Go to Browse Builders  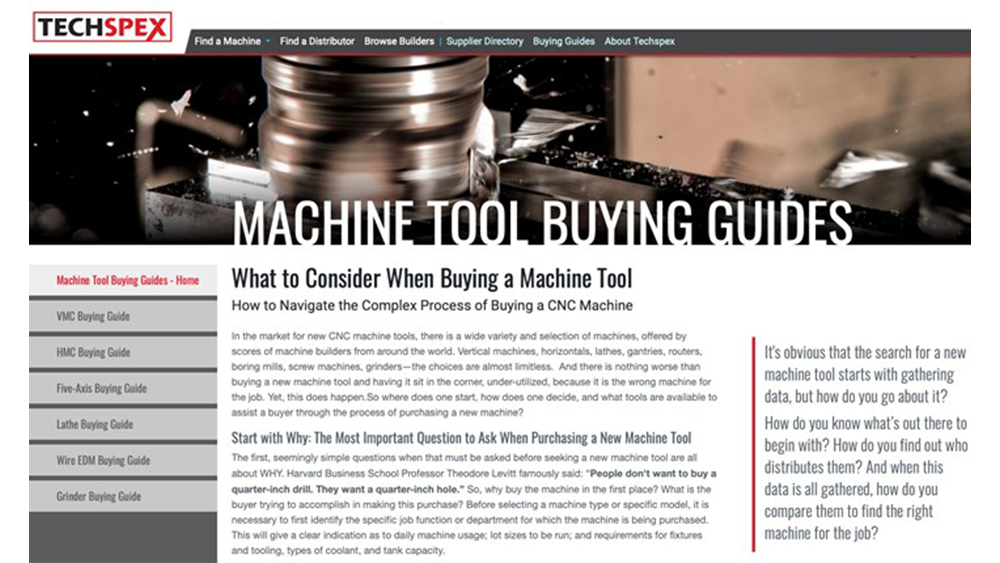[x=399, y=42]
